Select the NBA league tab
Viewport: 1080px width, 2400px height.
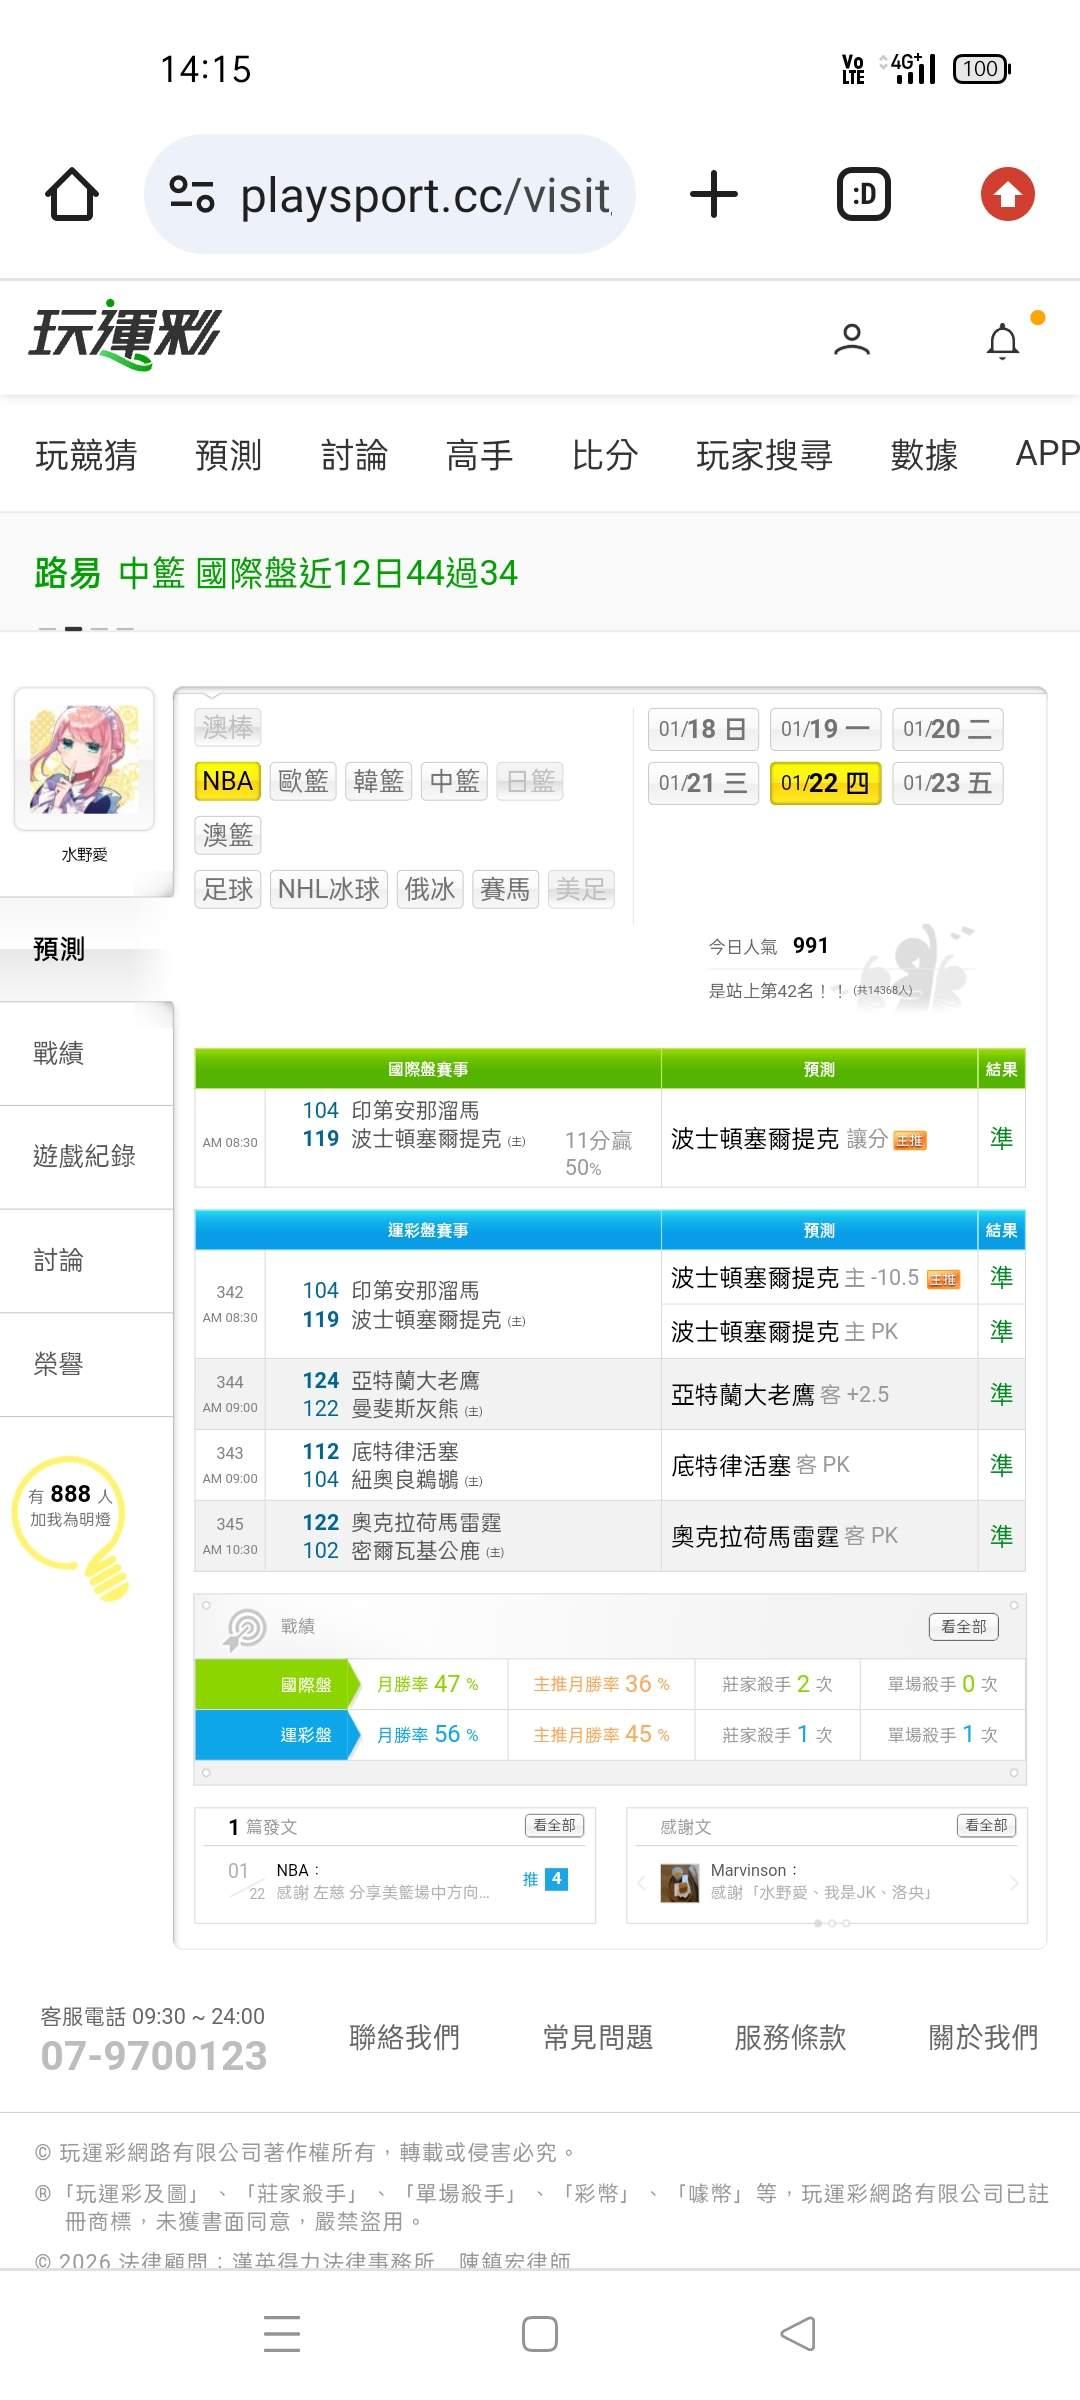pyautogui.click(x=228, y=781)
